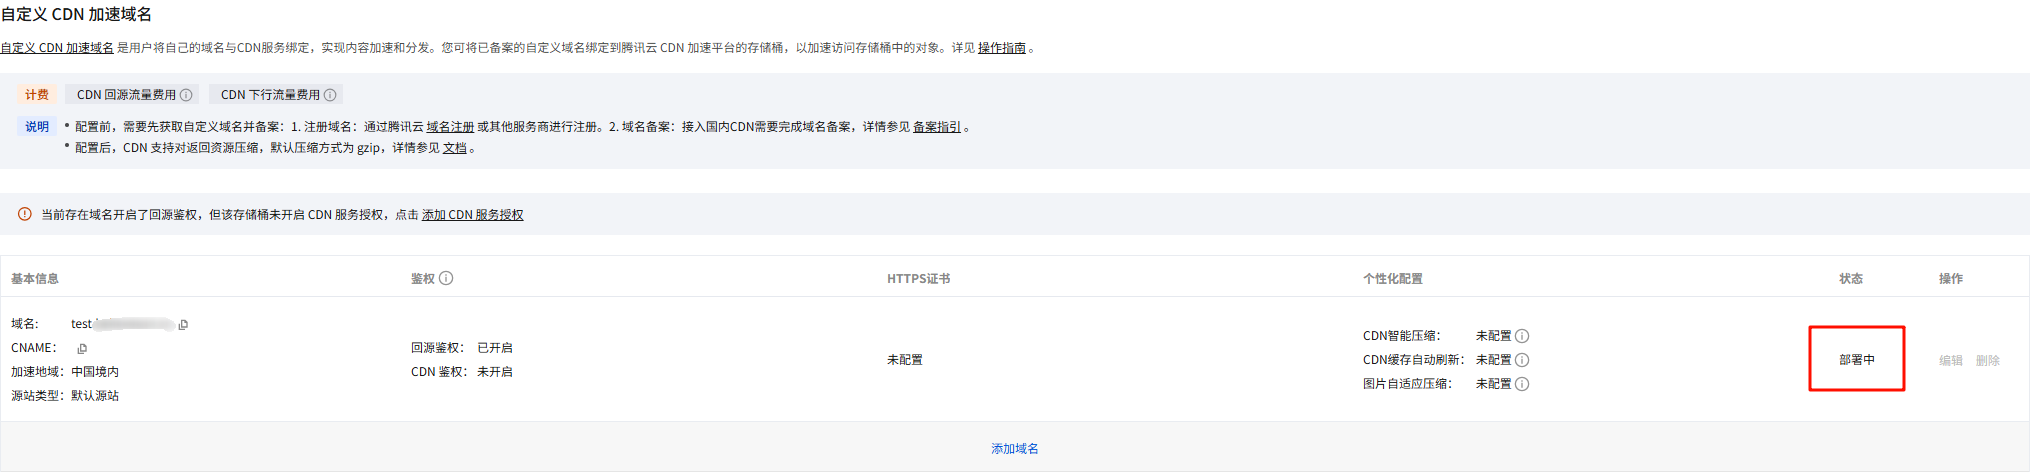
Task: Click 添加 CDN 服务授权 link
Action: [473, 215]
